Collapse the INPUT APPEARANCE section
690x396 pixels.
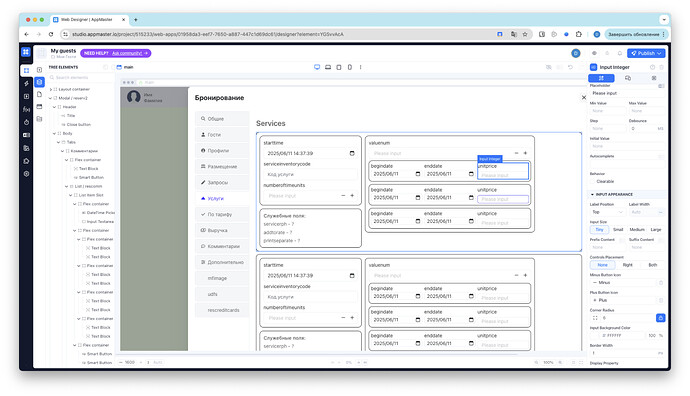pos(592,194)
